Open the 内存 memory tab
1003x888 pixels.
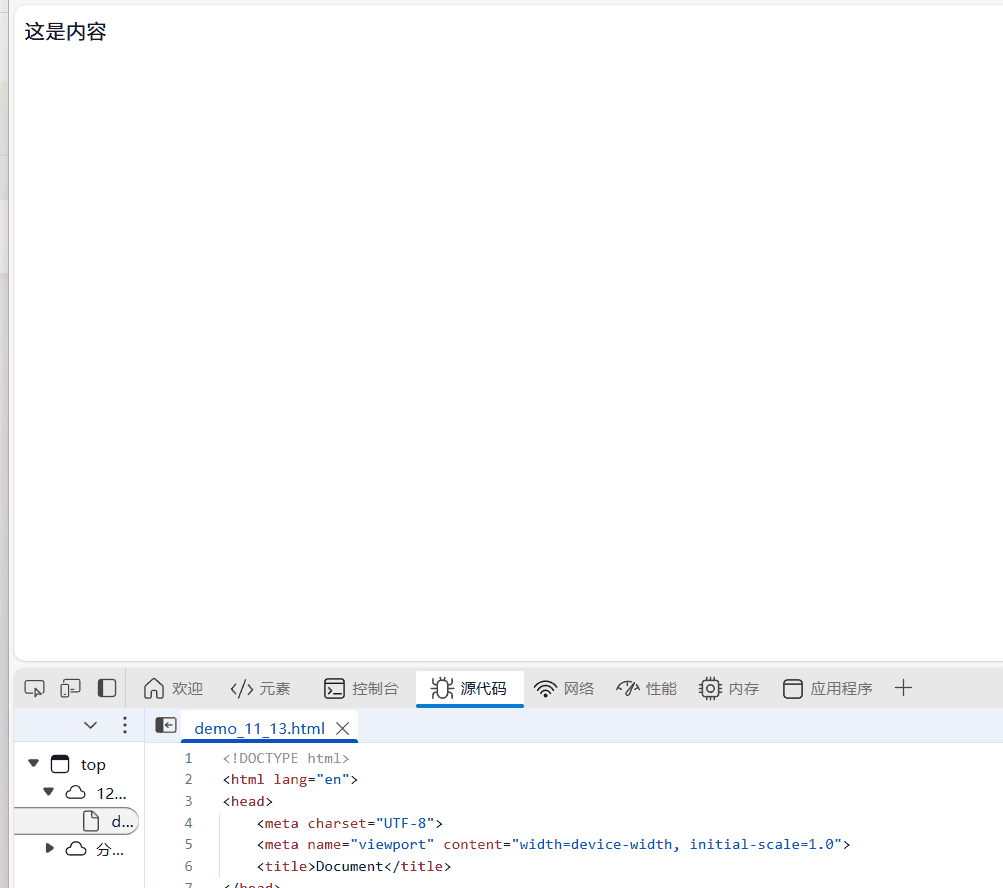point(729,688)
